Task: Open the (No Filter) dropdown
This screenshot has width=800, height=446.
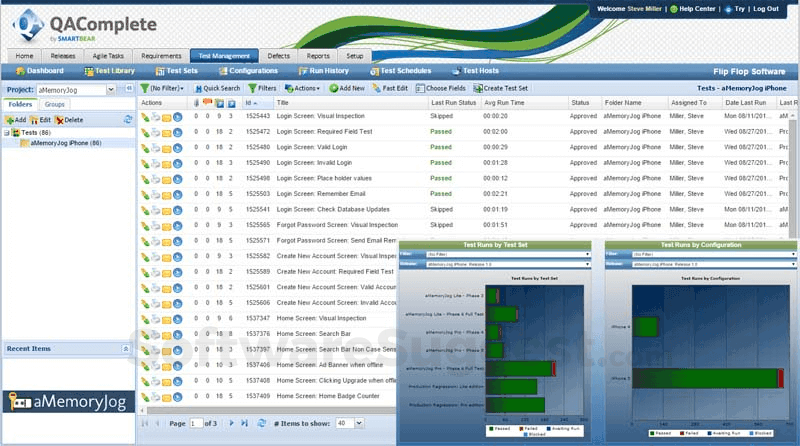Action: (x=162, y=88)
